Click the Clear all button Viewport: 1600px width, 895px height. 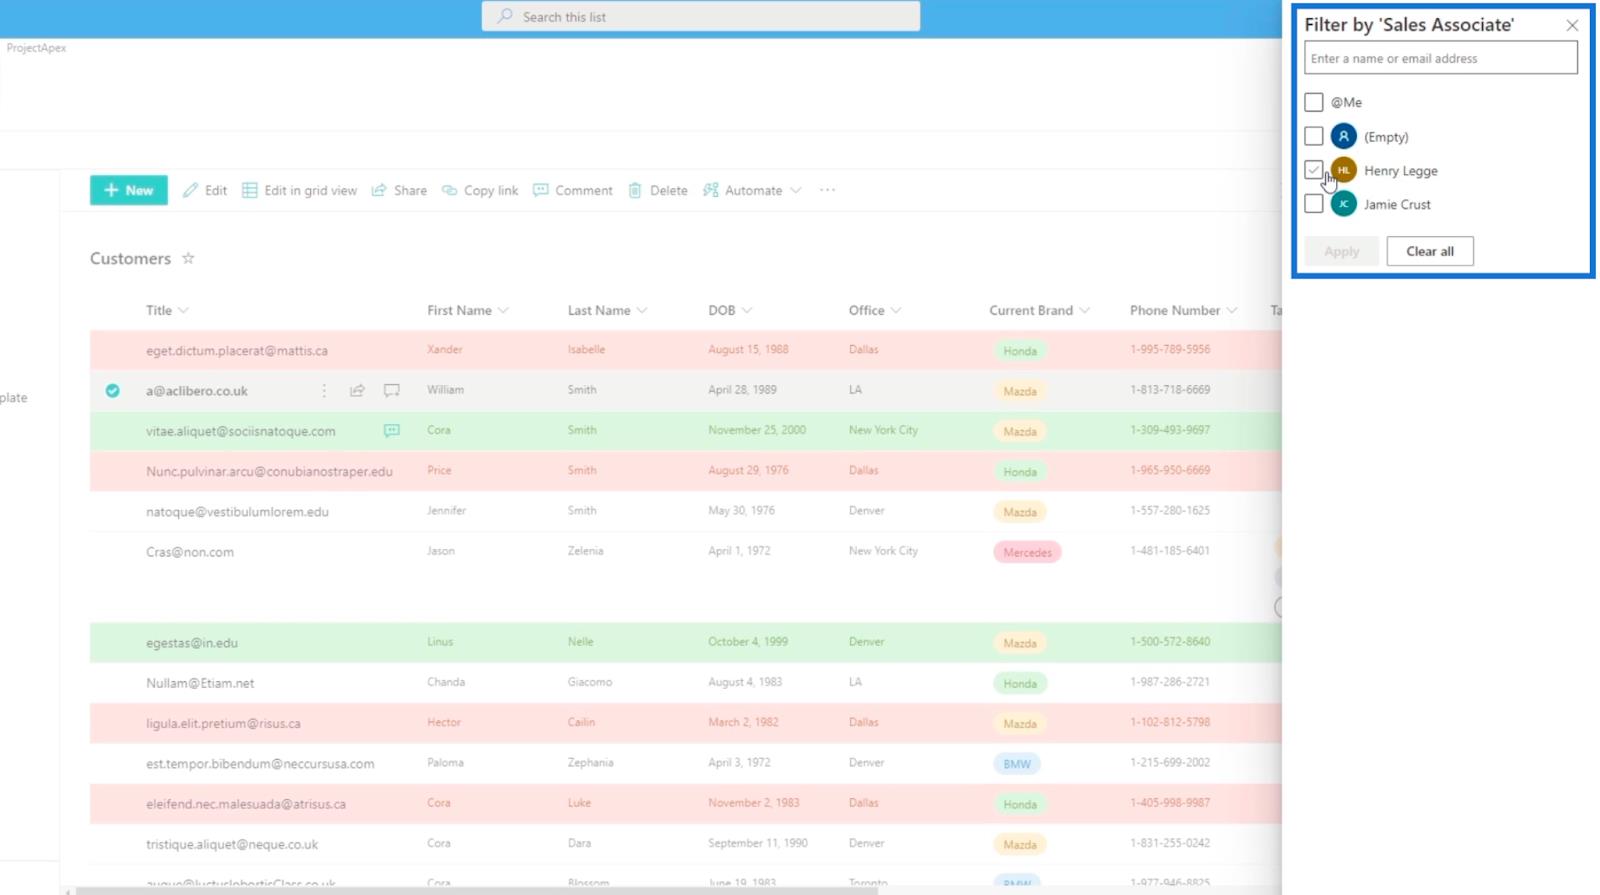point(1430,251)
